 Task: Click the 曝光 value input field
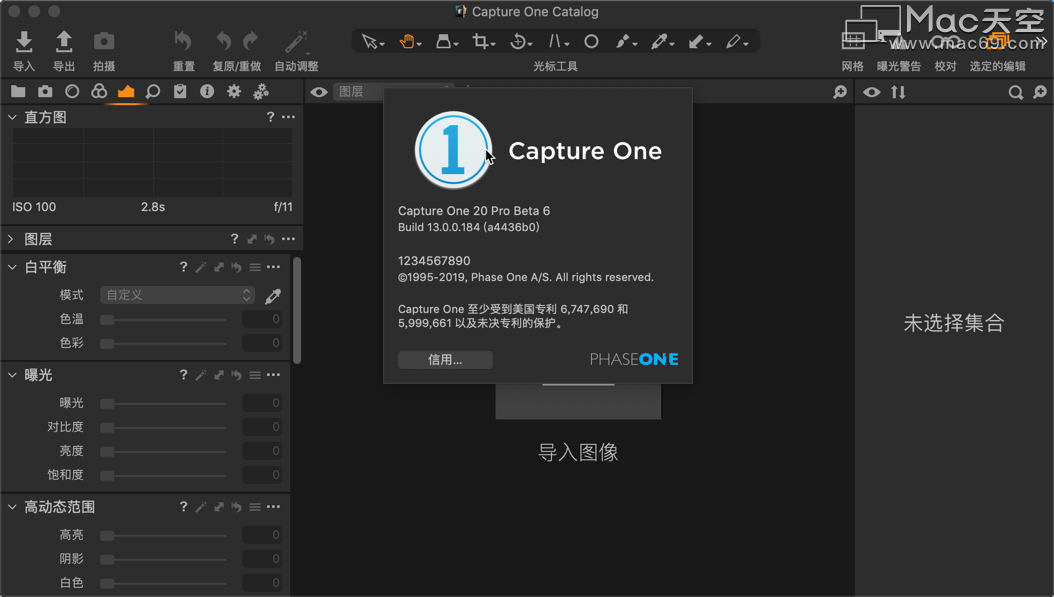pyautogui.click(x=262, y=403)
